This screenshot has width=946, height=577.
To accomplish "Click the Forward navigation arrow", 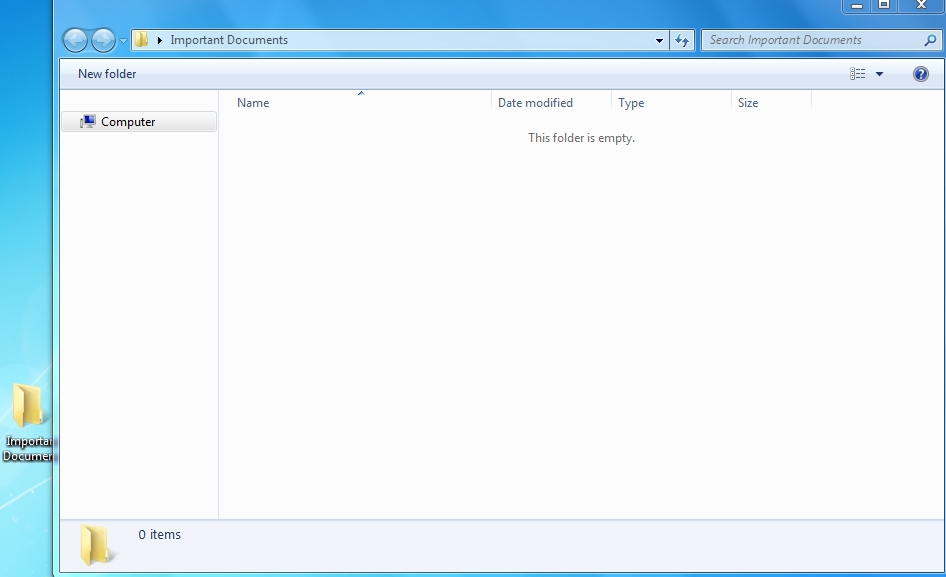I will [103, 40].
